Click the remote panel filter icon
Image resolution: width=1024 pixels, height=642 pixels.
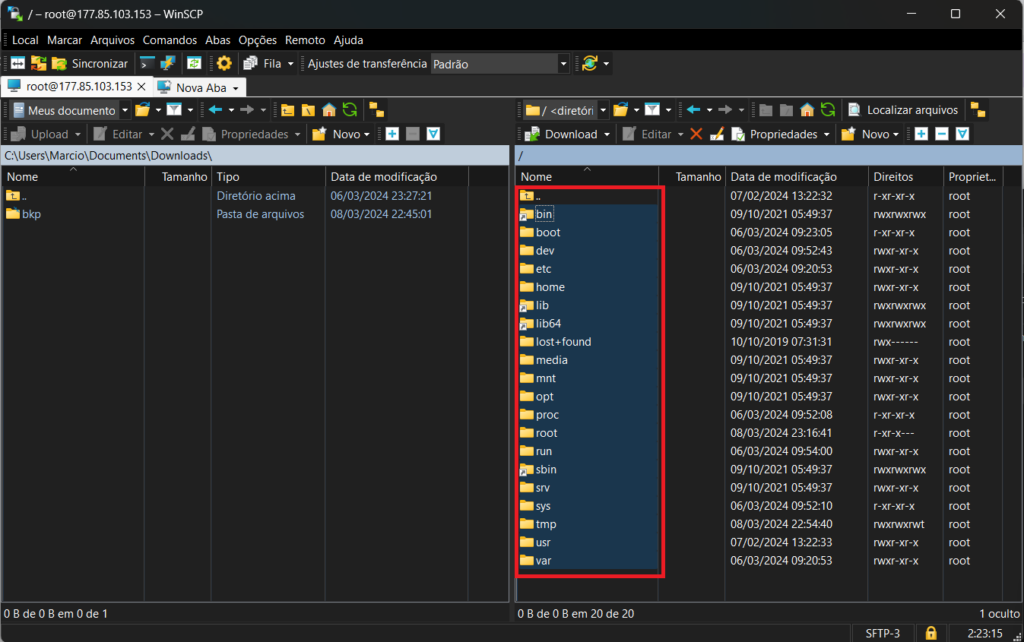[652, 110]
